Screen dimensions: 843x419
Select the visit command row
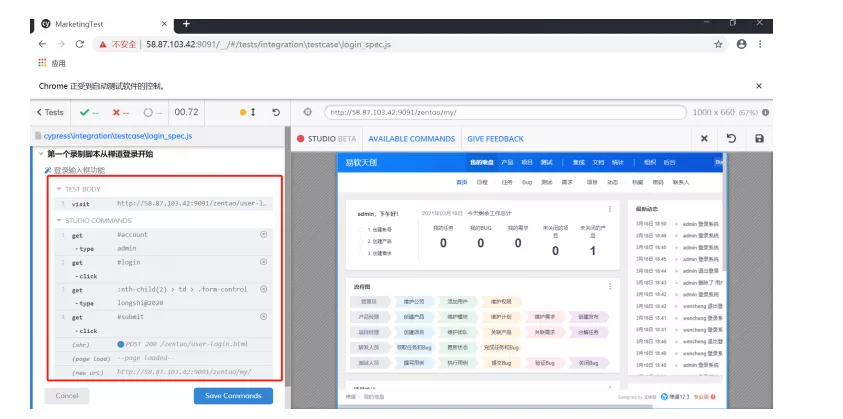click(x=163, y=204)
